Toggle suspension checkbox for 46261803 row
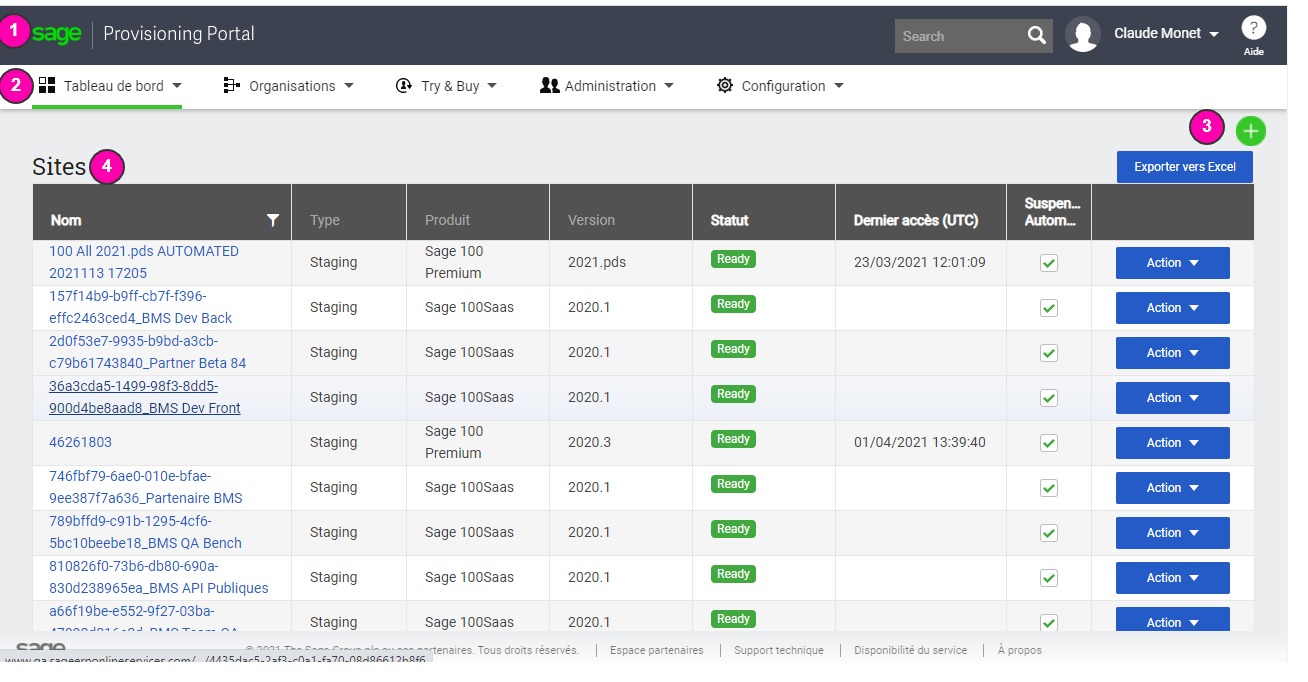 pyautogui.click(x=1049, y=443)
